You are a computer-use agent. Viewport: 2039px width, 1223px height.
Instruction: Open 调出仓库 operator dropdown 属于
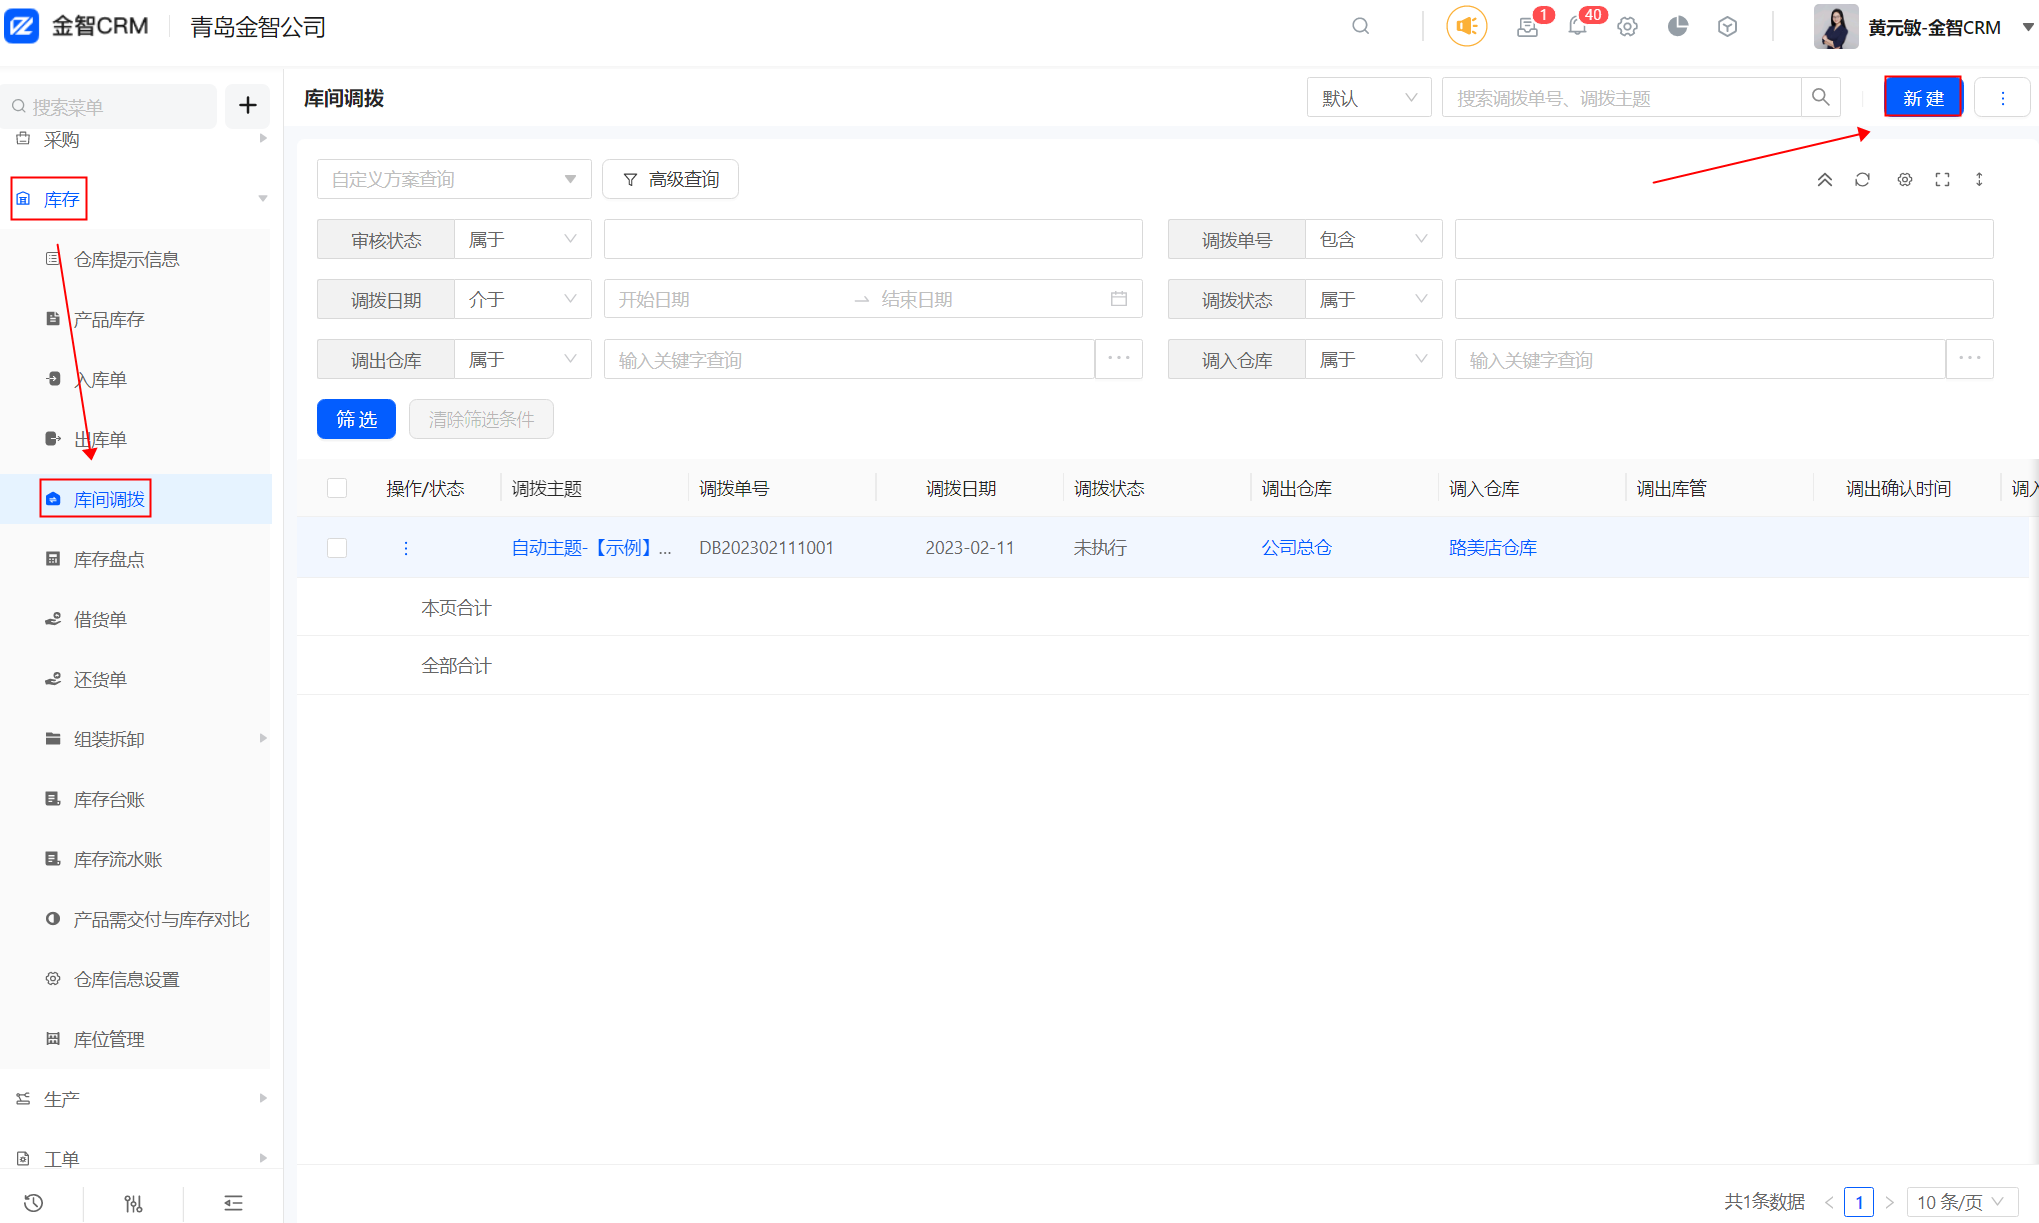pos(522,359)
